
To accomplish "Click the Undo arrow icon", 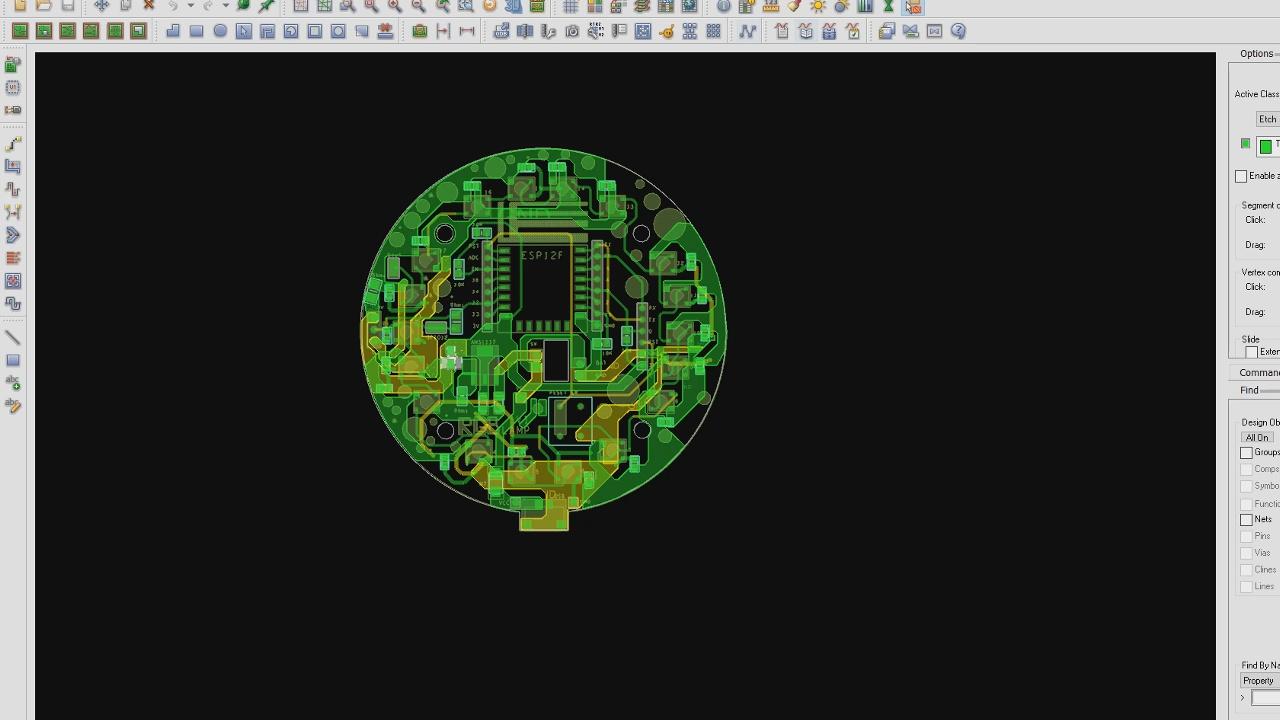I will pyautogui.click(x=173, y=5).
